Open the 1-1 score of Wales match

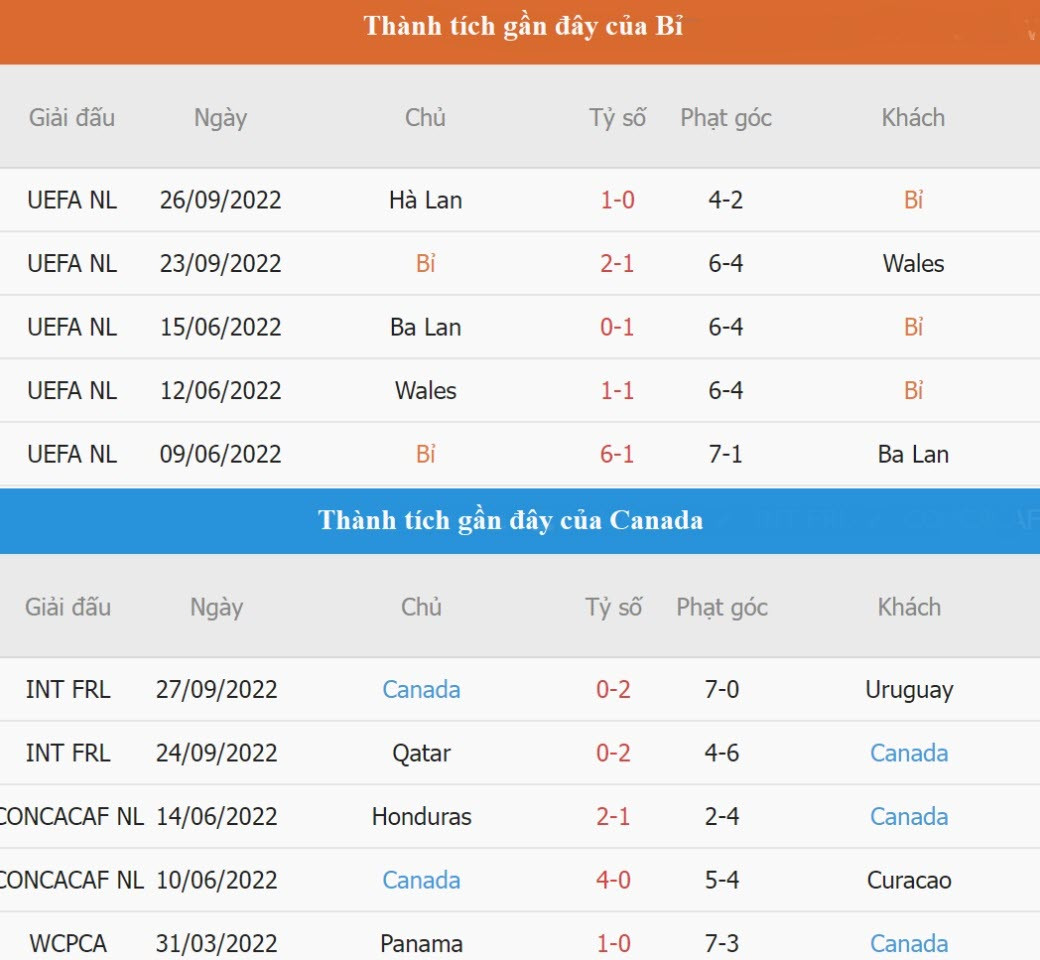pyautogui.click(x=617, y=391)
